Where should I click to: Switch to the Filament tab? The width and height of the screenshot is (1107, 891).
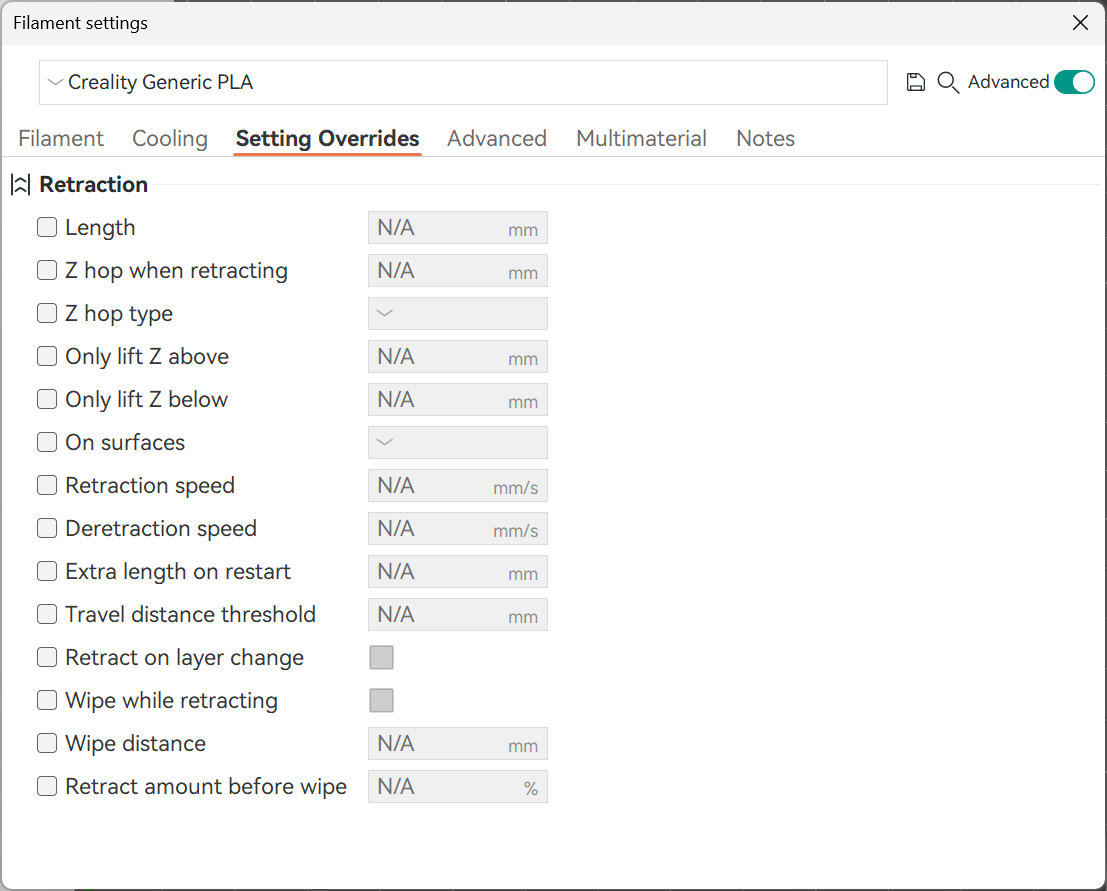click(61, 138)
